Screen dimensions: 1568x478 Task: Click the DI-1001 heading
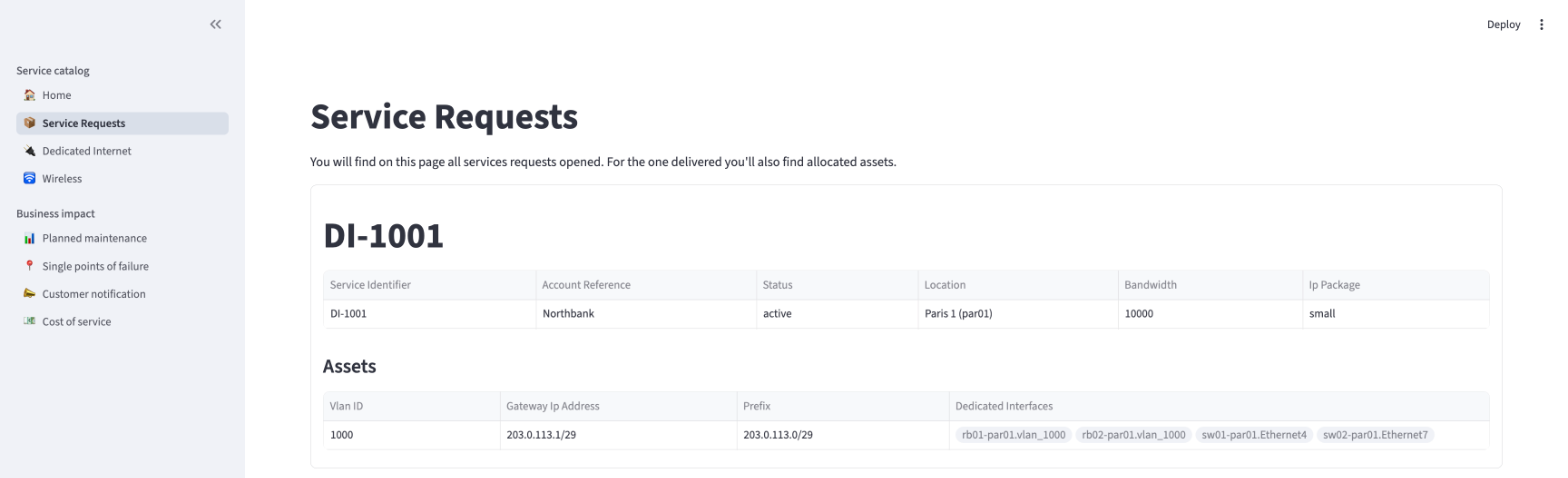pyautogui.click(x=383, y=235)
